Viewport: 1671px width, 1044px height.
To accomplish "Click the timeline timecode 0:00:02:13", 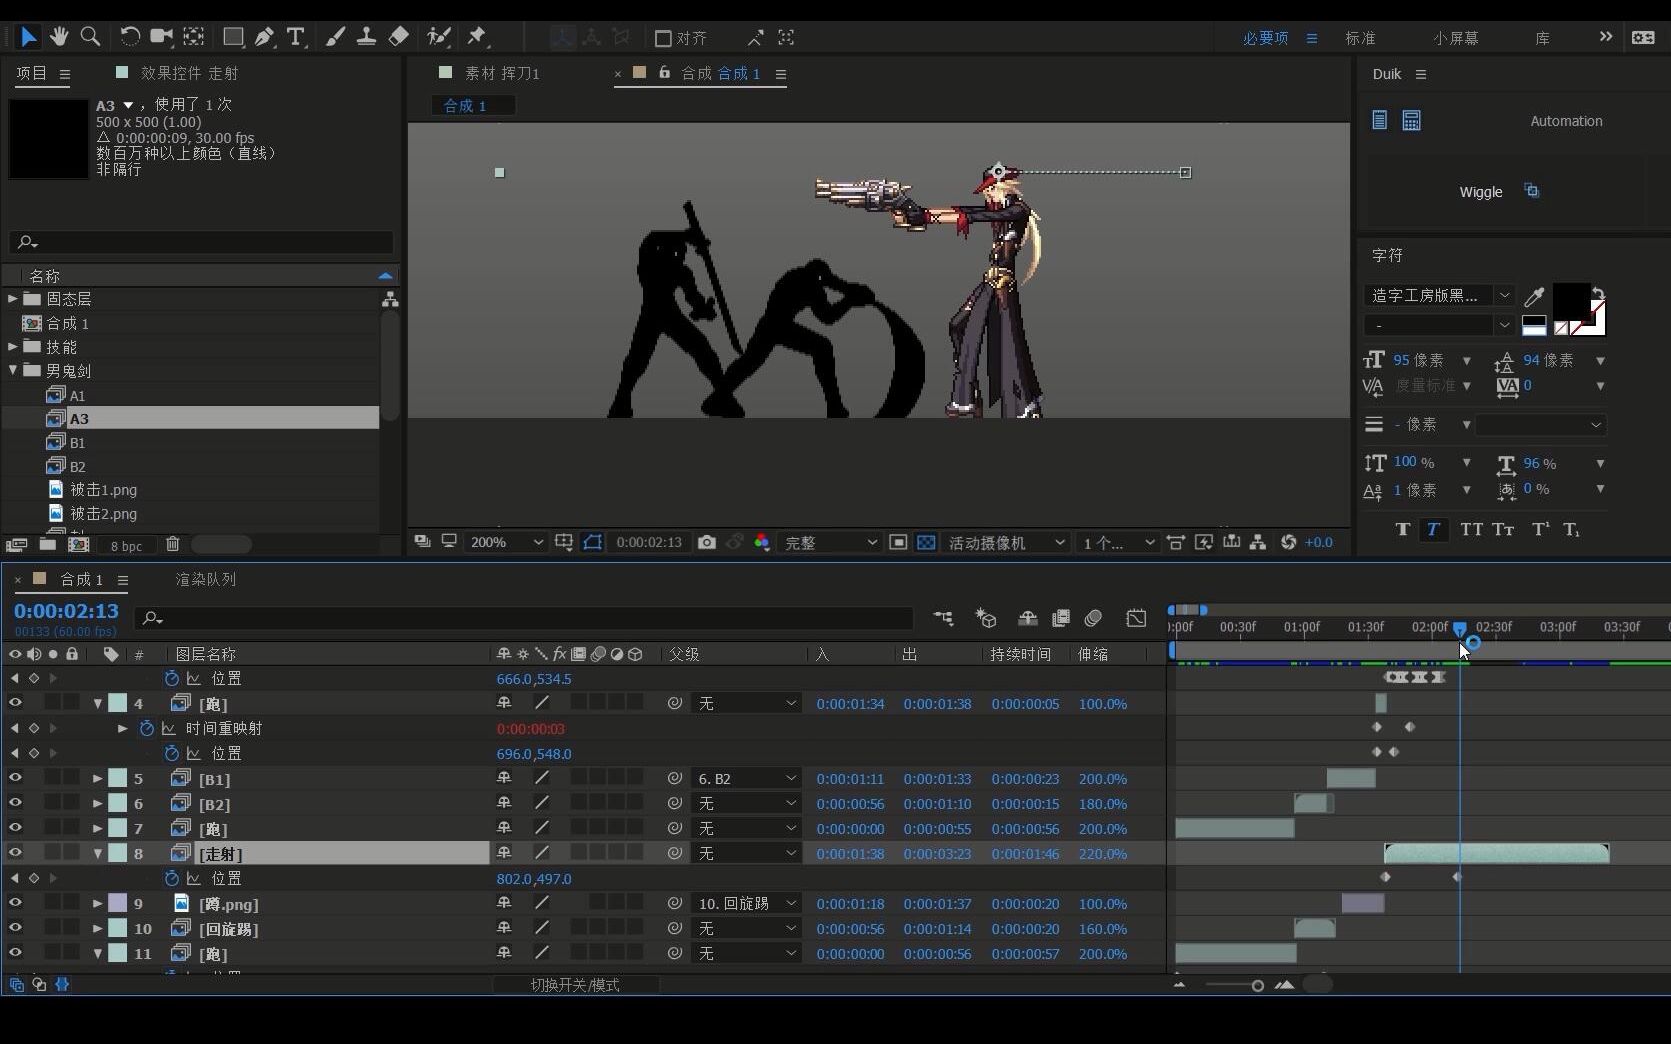I will pyautogui.click(x=66, y=611).
